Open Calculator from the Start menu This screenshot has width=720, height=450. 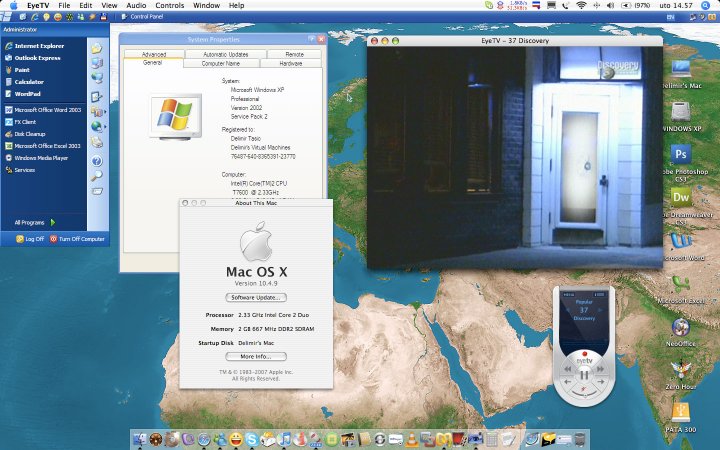(24, 82)
